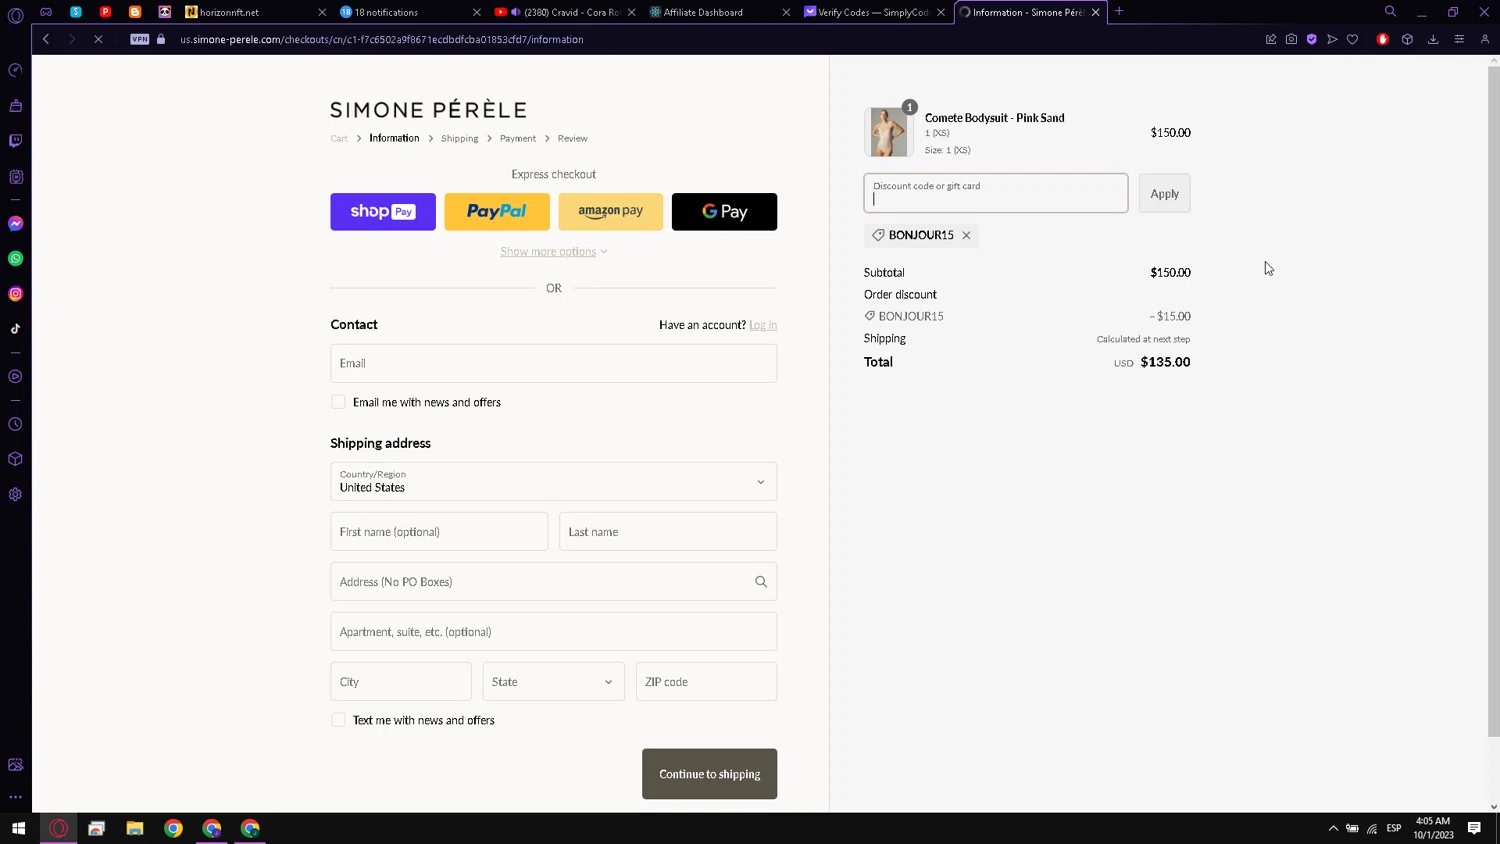Click the red ad blocker shield icon
Image resolution: width=1500 pixels, height=844 pixels.
pos(1383,39)
